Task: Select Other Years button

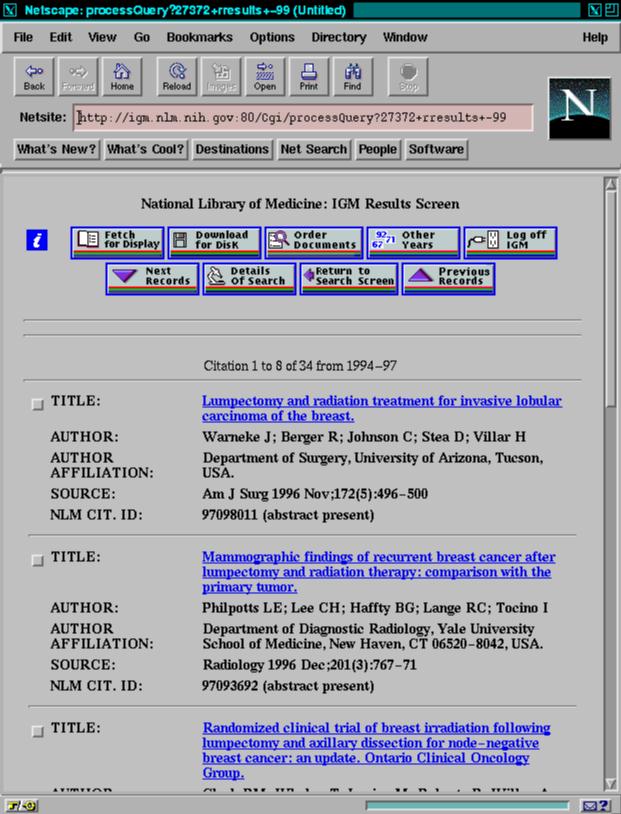Action: tap(413, 242)
